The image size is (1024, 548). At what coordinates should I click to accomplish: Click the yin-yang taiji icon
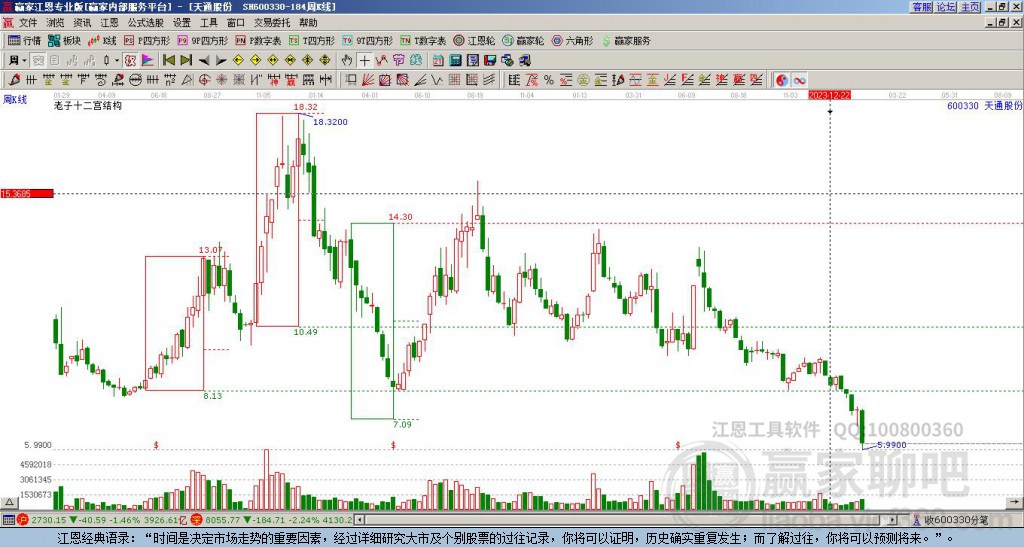[x=782, y=80]
